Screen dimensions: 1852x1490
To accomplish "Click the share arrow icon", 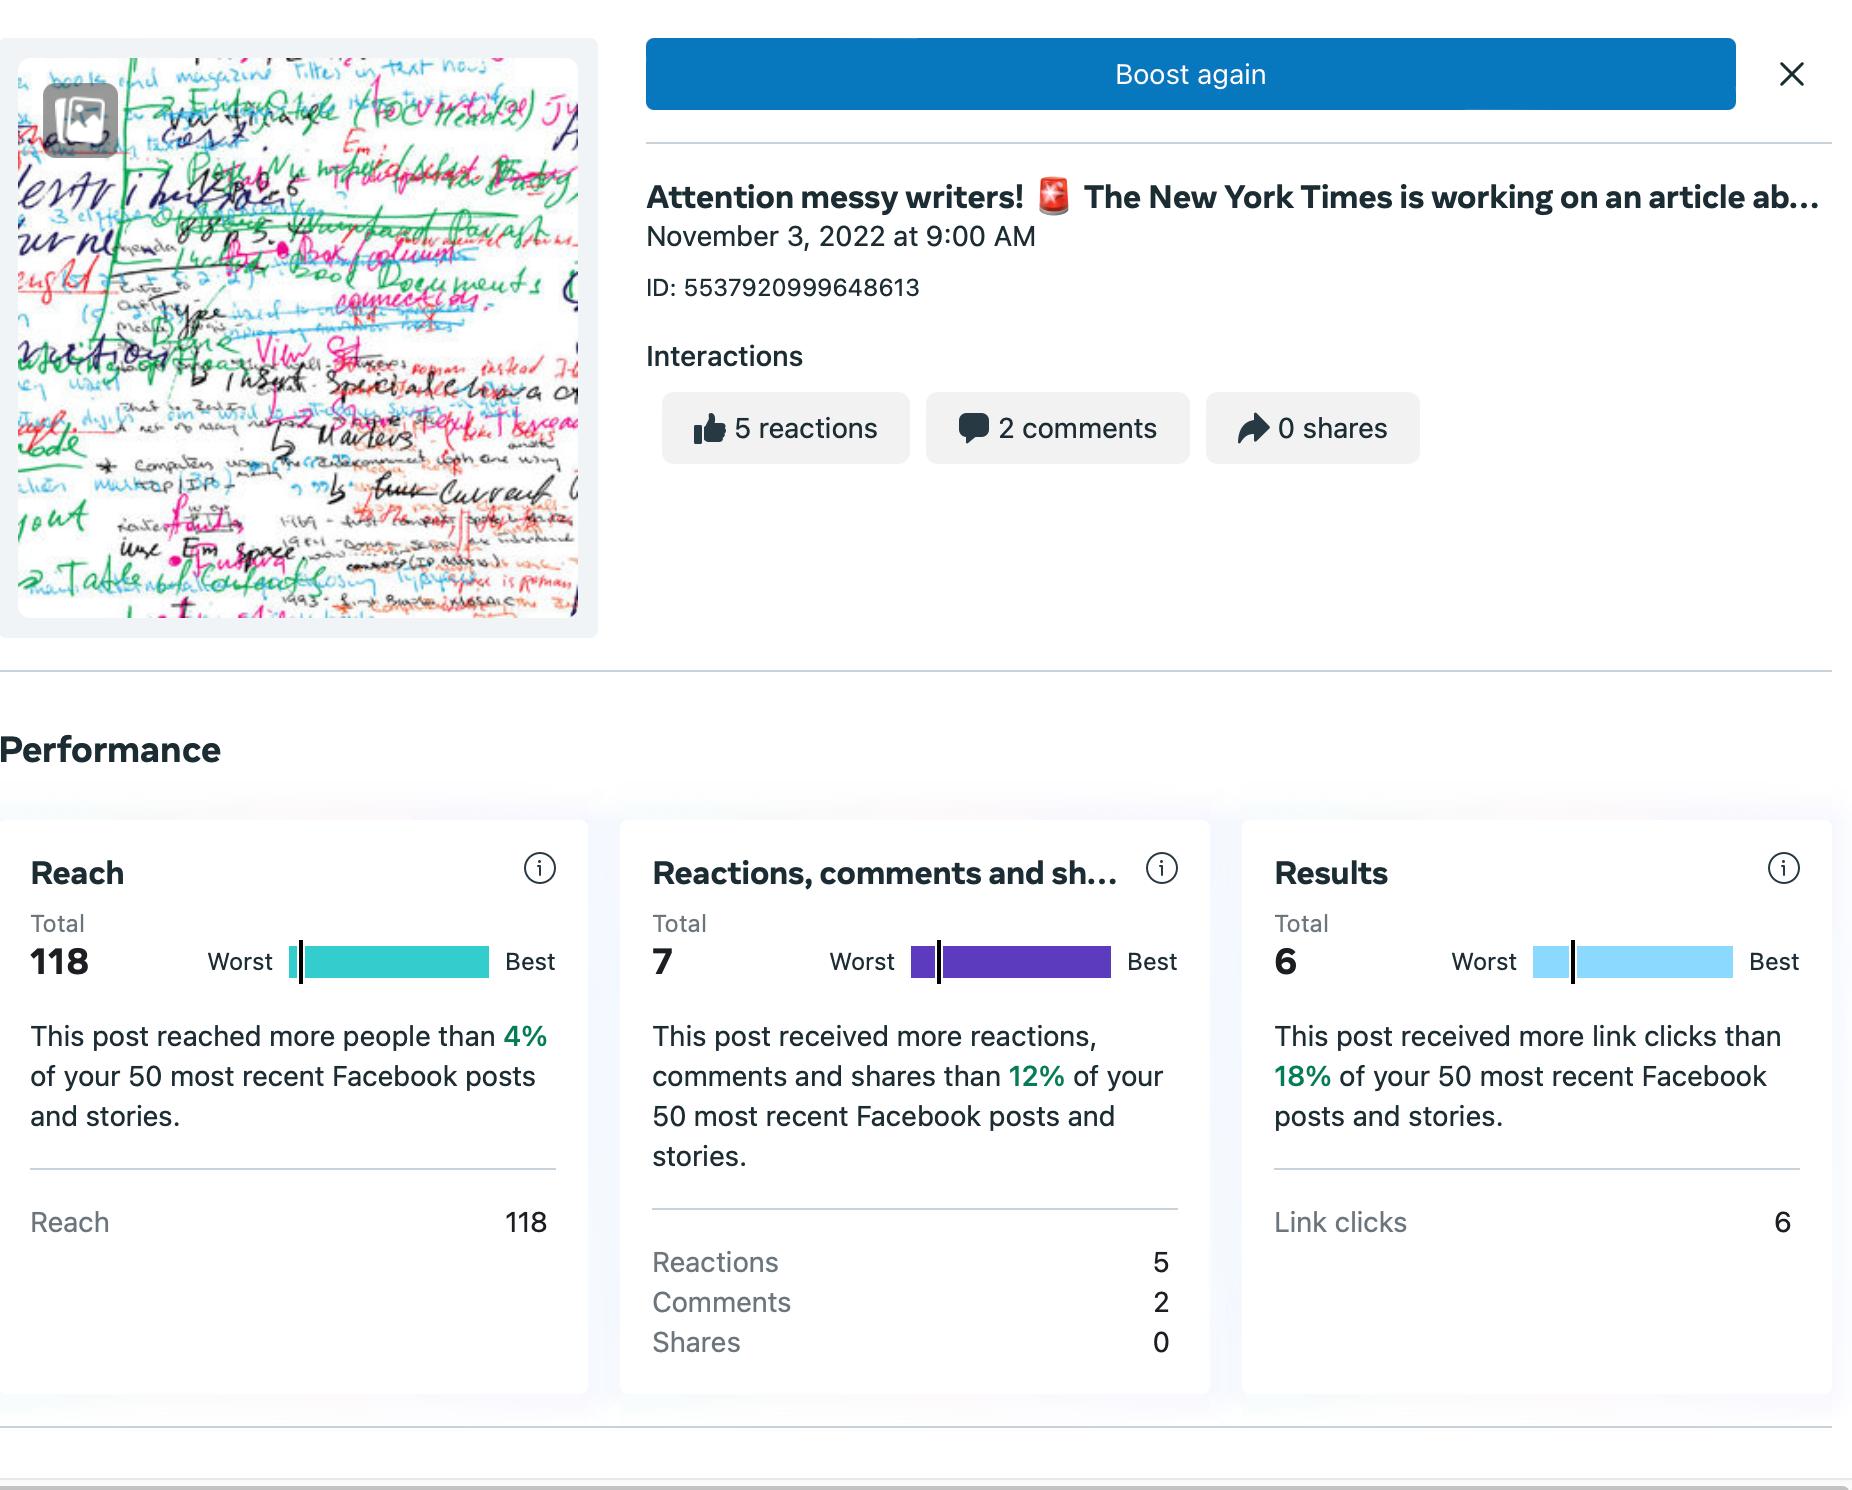I will pyautogui.click(x=1253, y=428).
